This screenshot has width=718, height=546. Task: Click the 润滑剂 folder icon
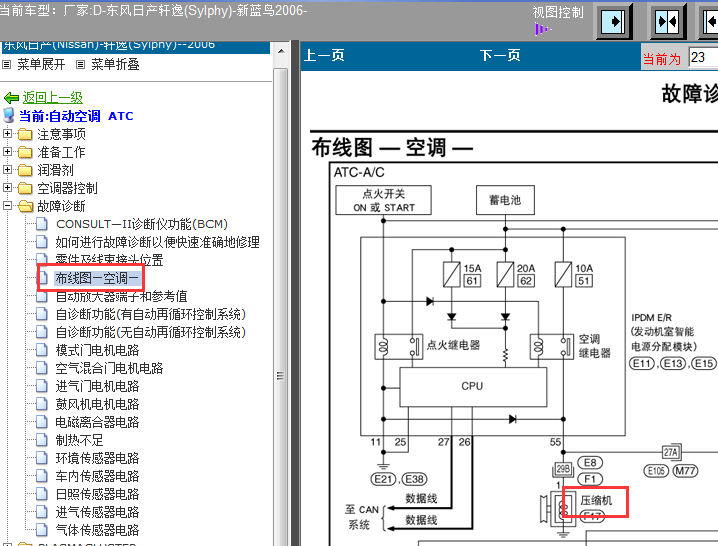25,170
